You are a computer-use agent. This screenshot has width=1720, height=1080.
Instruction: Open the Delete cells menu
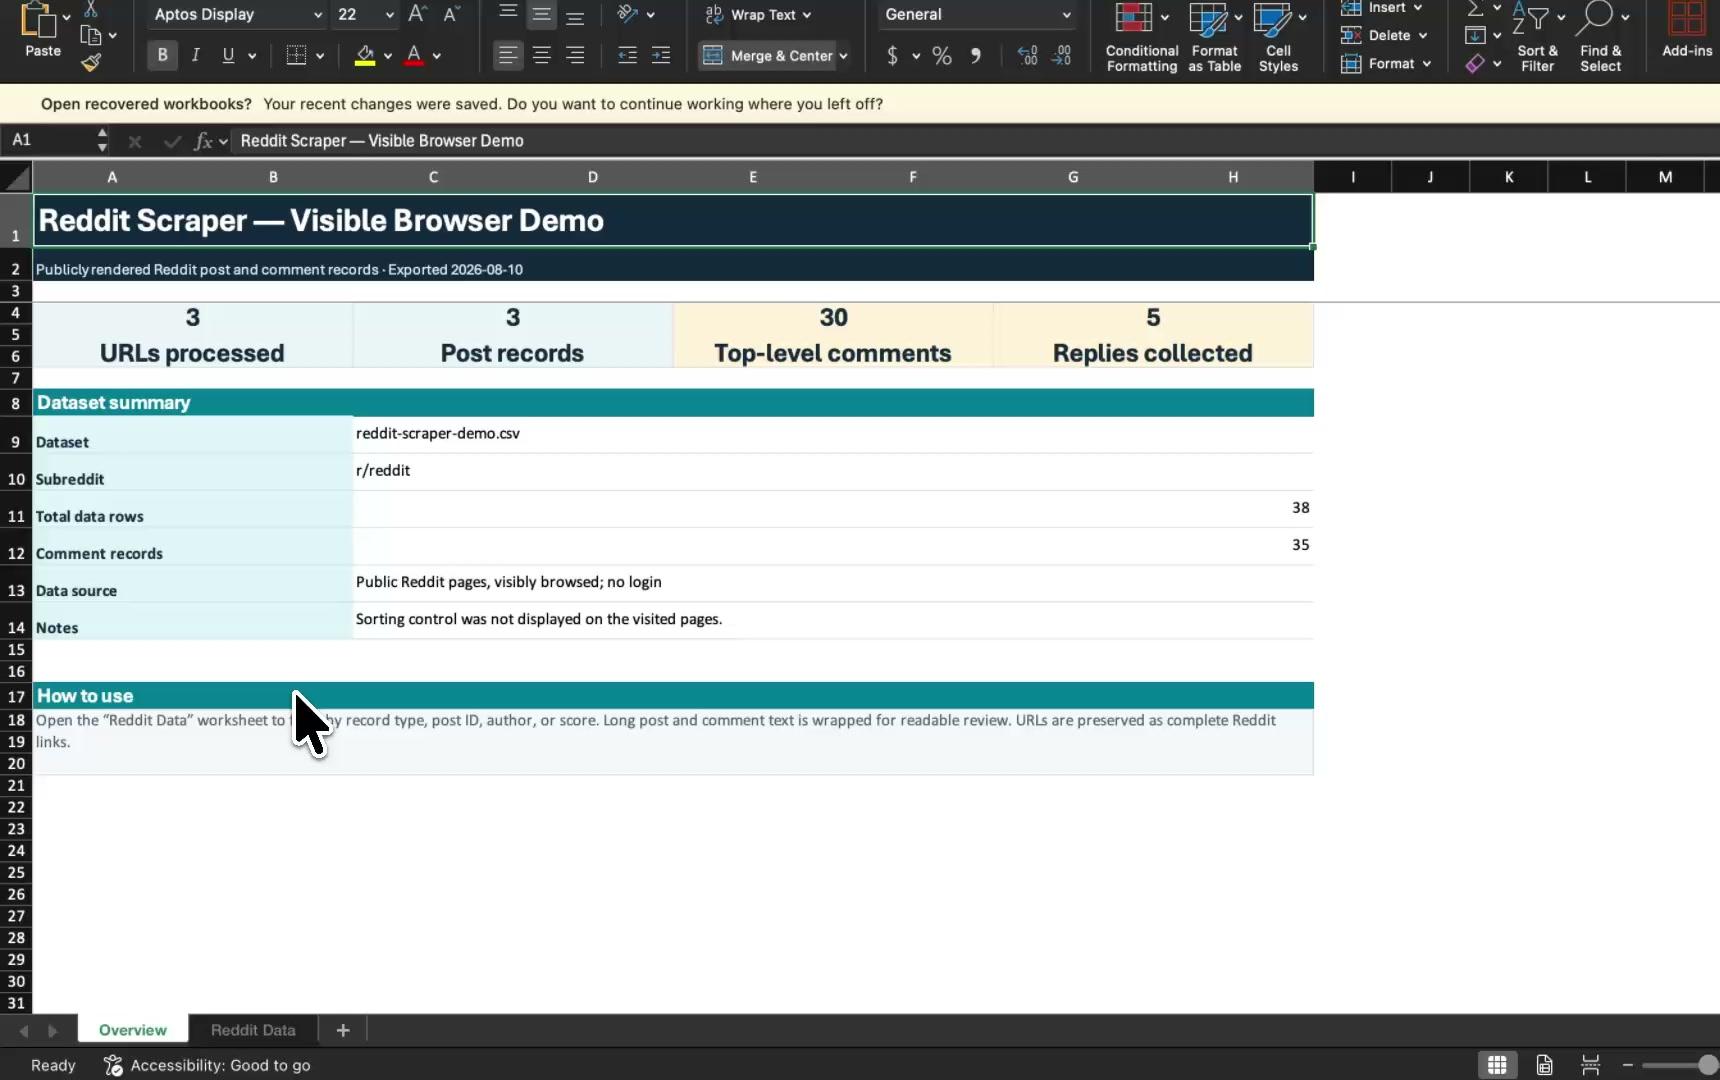1384,35
